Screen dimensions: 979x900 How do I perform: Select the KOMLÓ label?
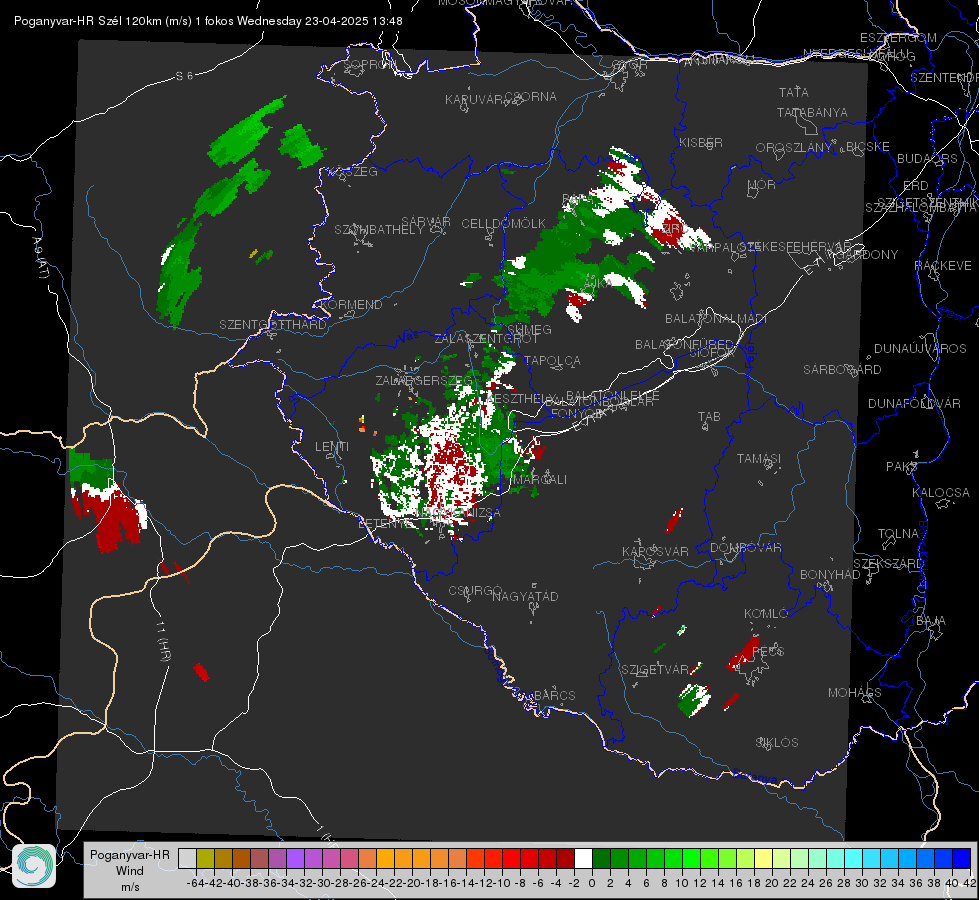coord(765,614)
